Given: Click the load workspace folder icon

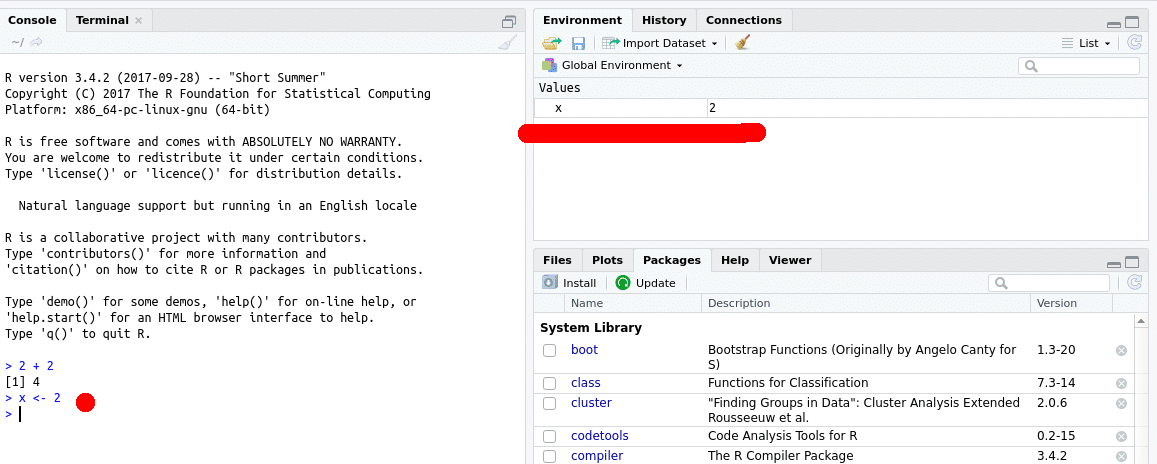Looking at the screenshot, I should (552, 43).
